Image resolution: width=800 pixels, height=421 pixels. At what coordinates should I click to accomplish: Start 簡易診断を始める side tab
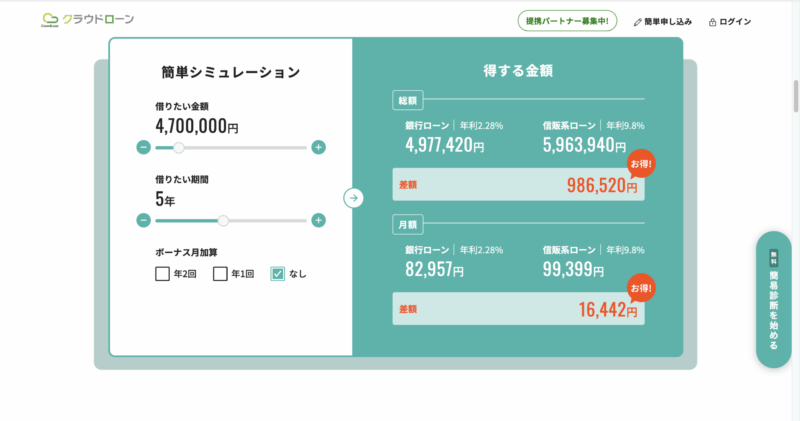773,299
